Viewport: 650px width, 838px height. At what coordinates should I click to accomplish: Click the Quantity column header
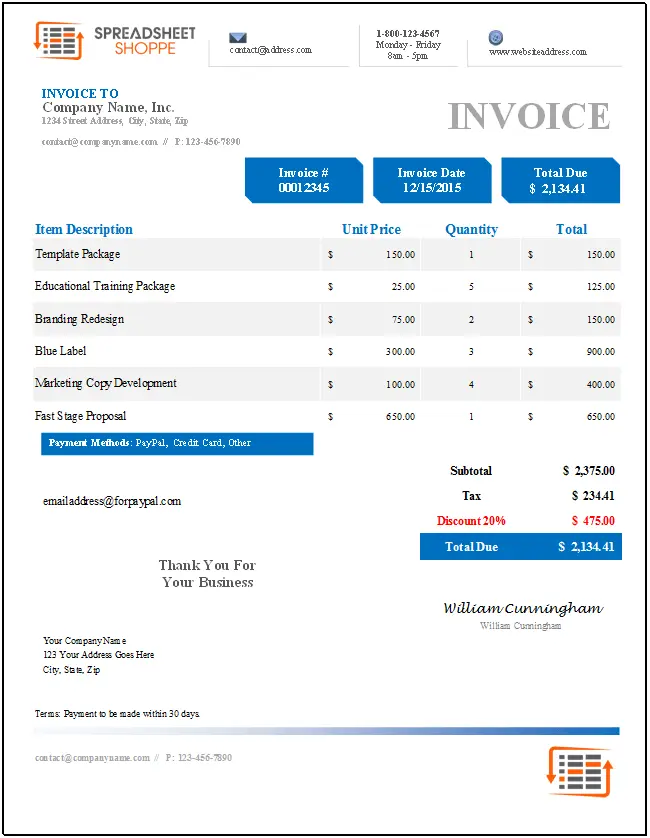[471, 229]
